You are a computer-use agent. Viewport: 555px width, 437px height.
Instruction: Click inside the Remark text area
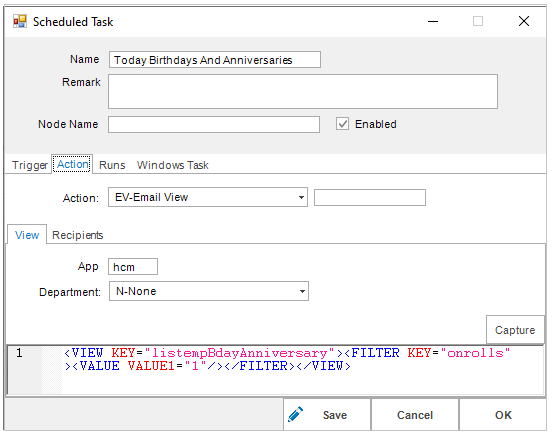tap(303, 91)
